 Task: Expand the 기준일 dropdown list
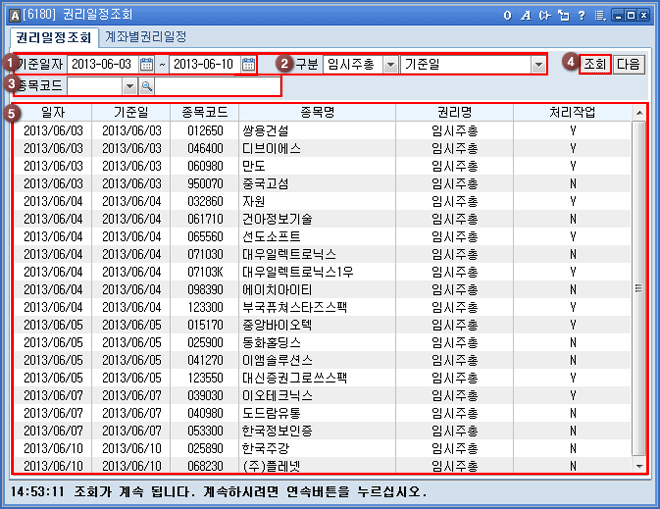point(539,65)
